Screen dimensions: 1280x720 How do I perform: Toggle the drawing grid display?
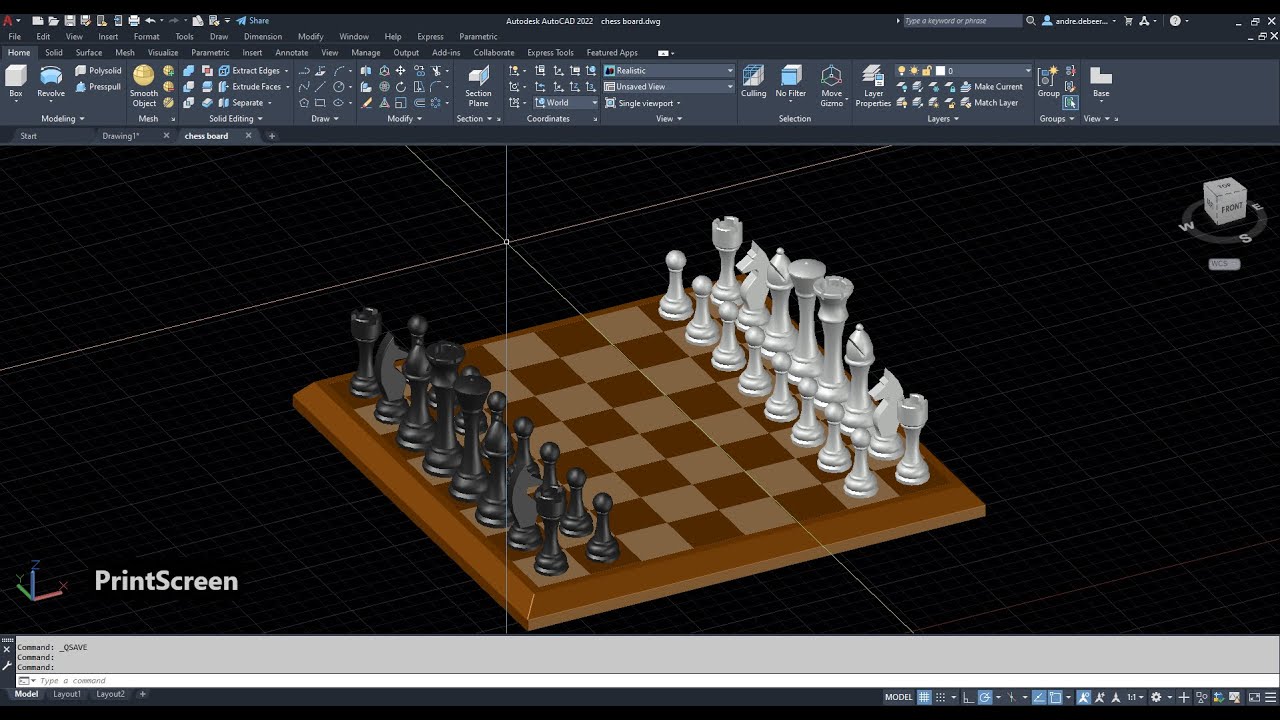[924, 697]
